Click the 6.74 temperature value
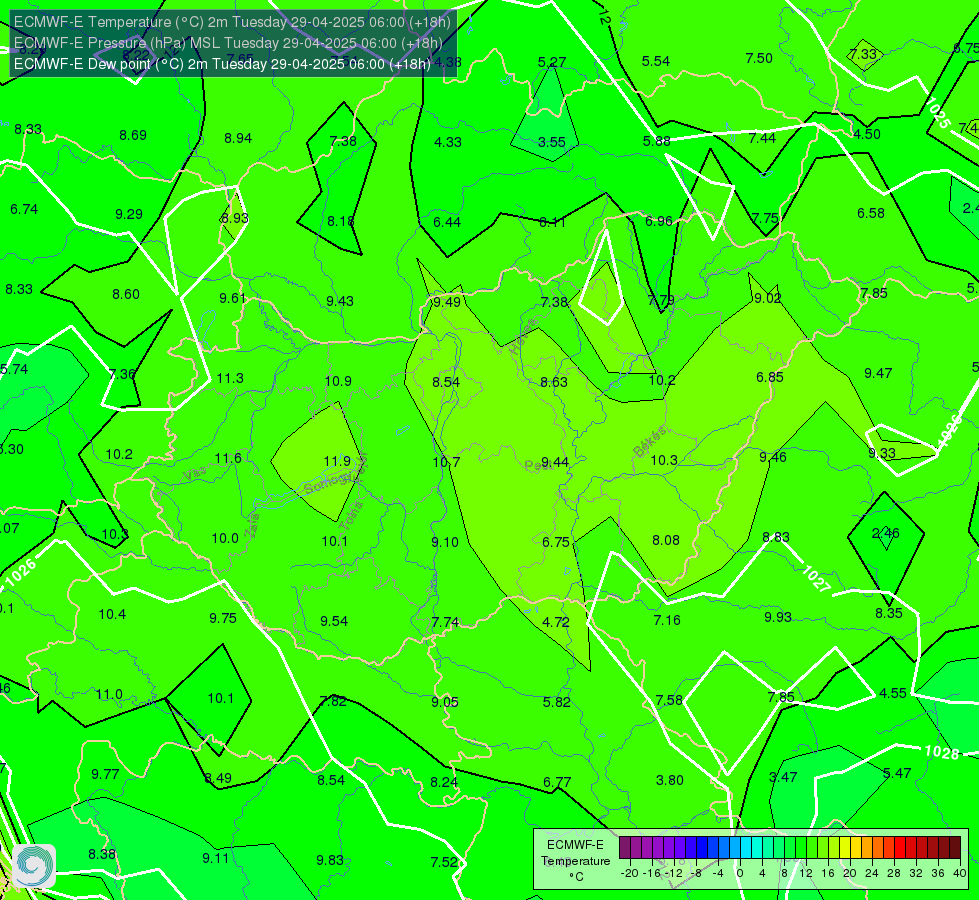Viewport: 979px width, 900px height. [24, 209]
